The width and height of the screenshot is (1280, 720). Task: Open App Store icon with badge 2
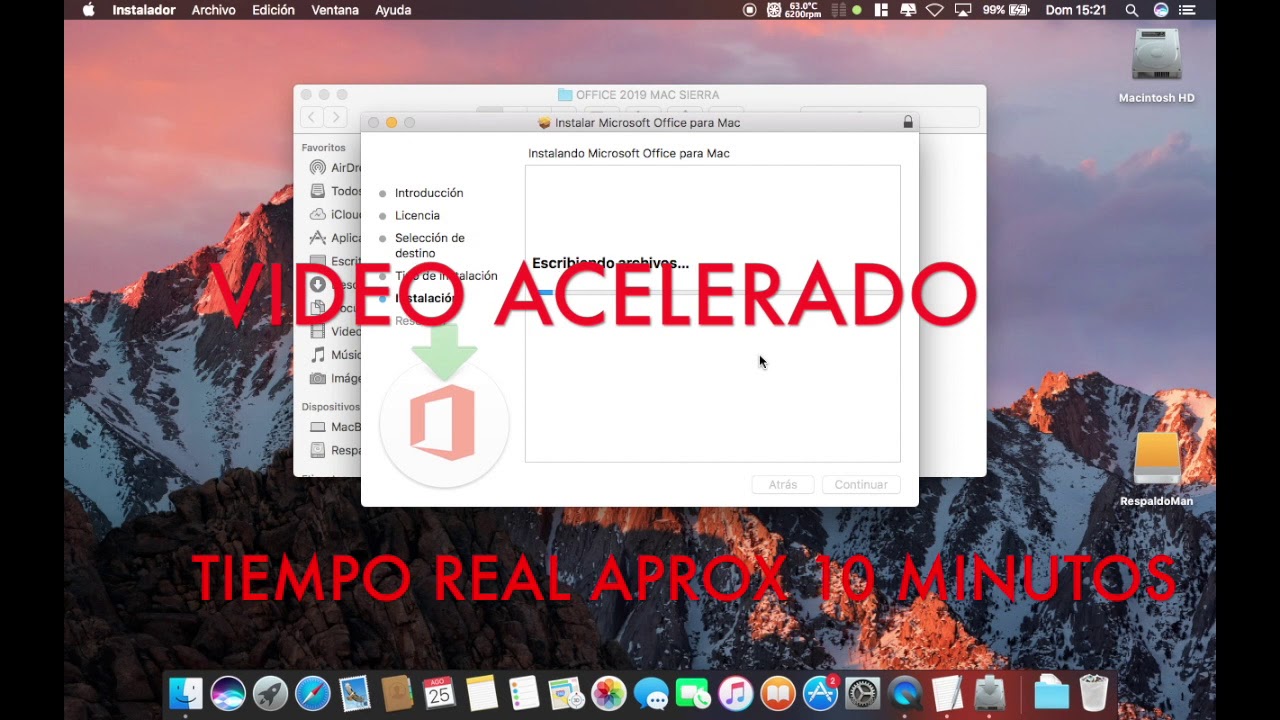point(820,693)
